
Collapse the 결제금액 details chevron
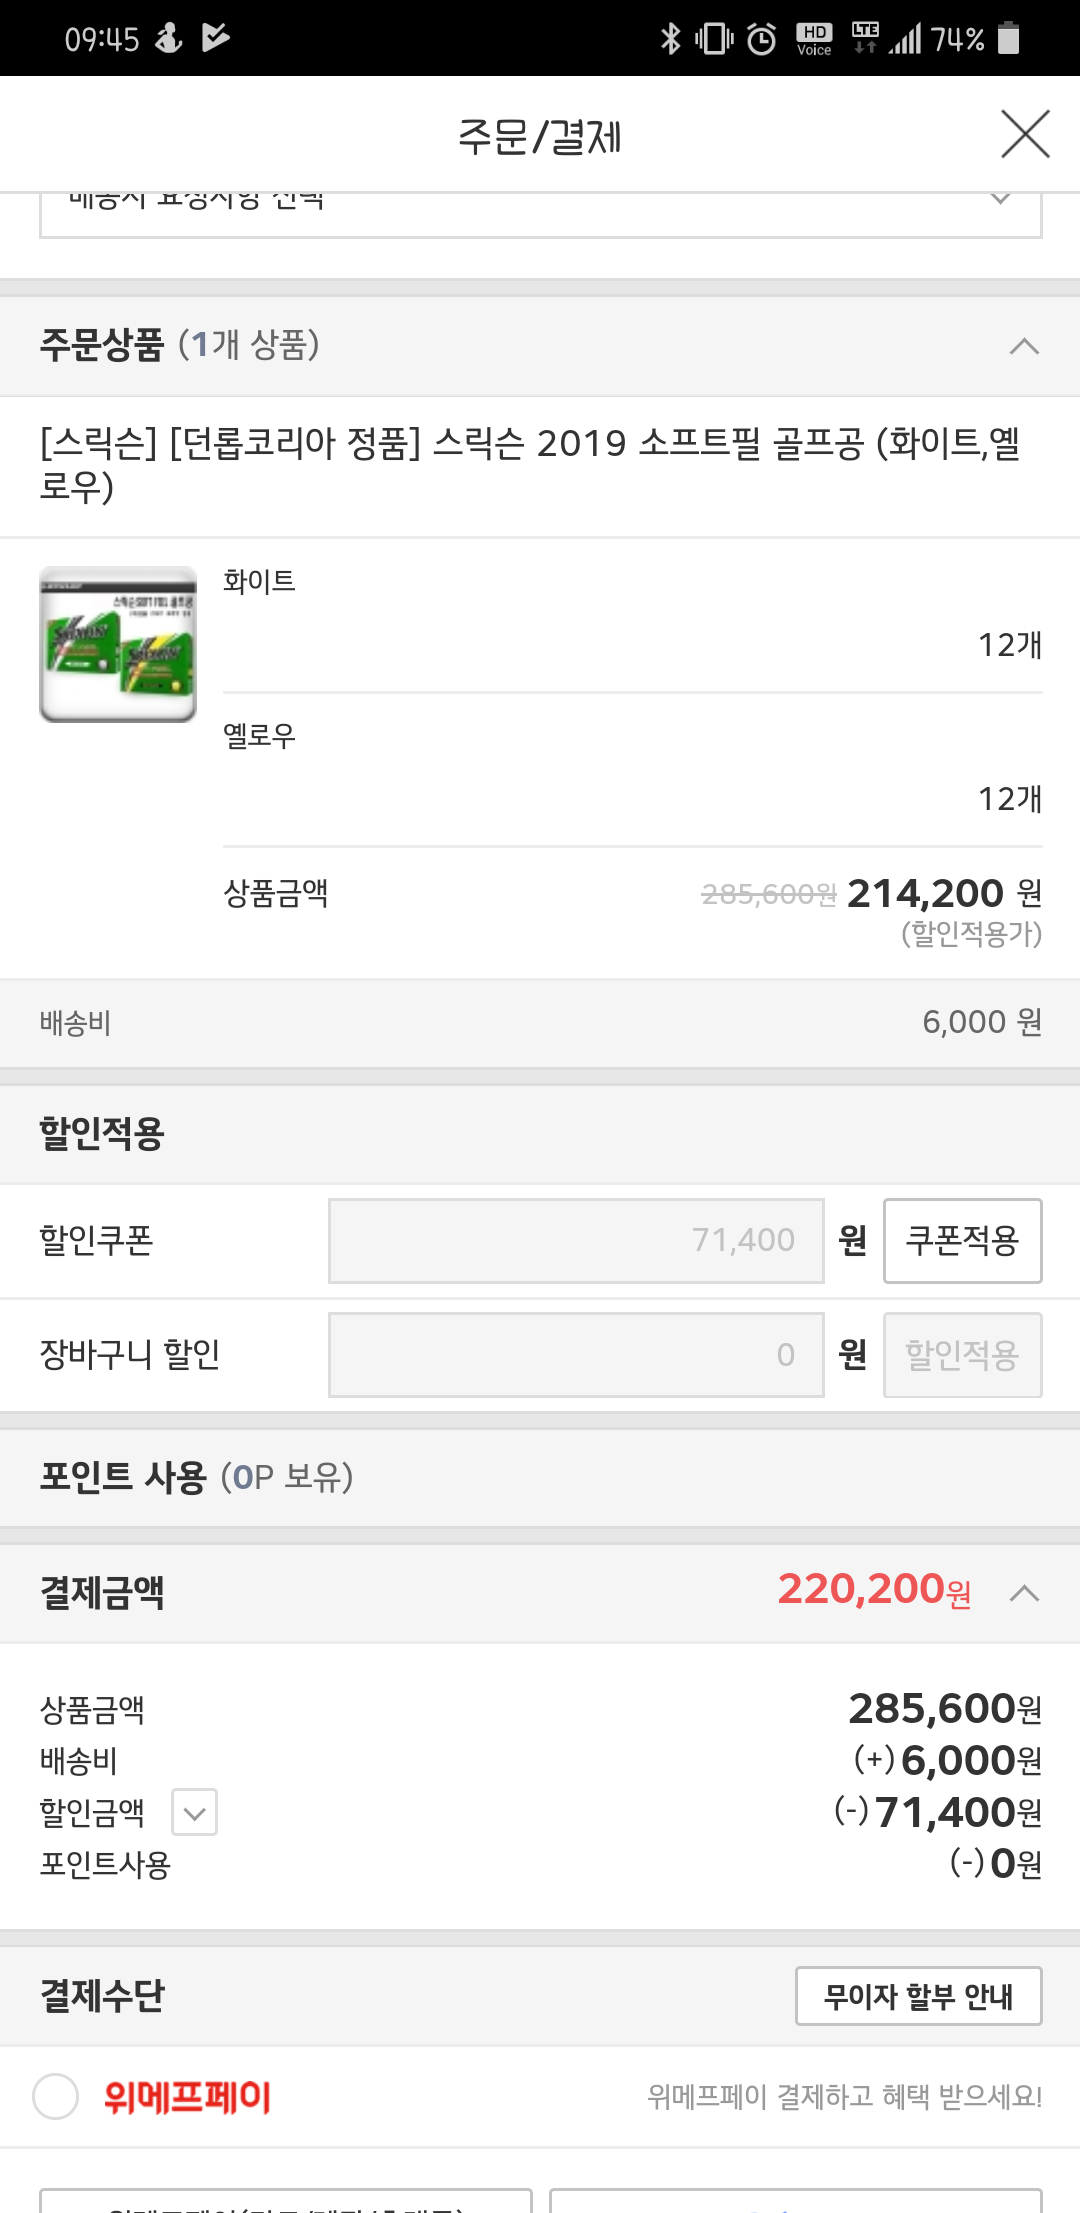tap(1024, 1593)
